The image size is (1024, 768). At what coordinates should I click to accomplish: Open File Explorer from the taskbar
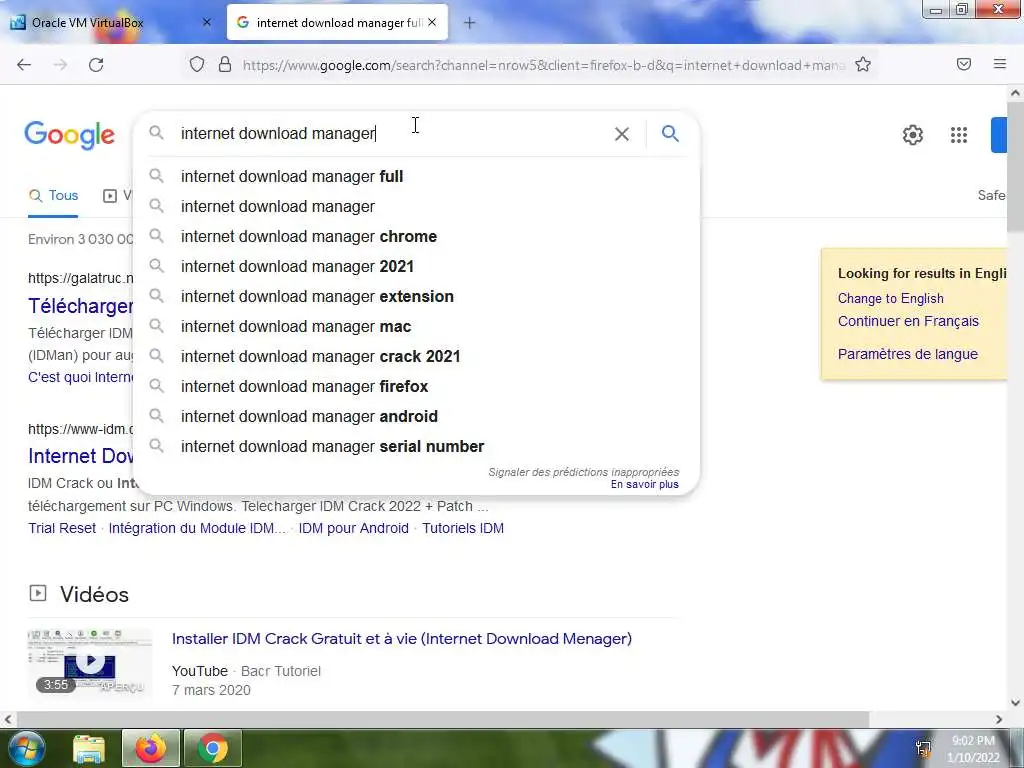tap(89, 749)
